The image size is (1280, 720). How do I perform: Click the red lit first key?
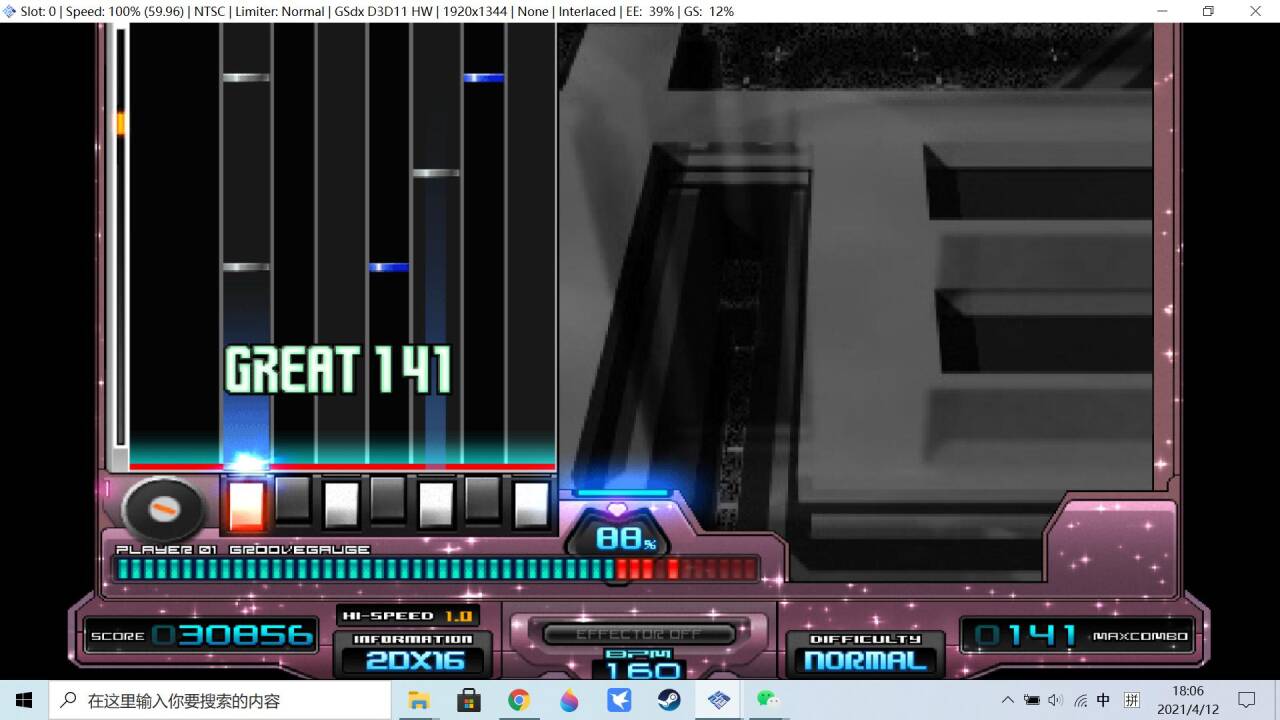pyautogui.click(x=246, y=505)
